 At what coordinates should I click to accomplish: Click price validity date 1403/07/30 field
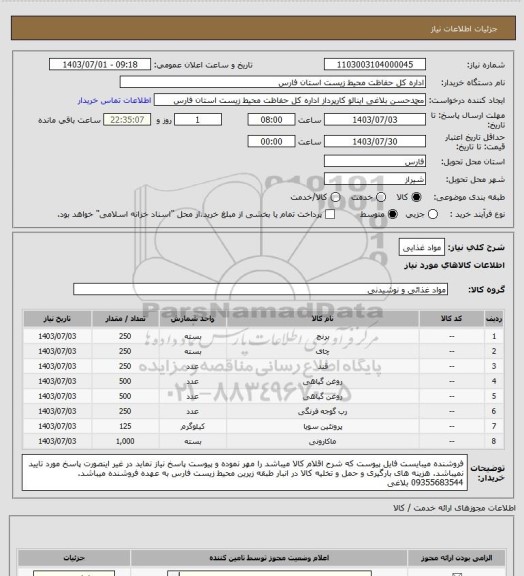pyautogui.click(x=375, y=141)
